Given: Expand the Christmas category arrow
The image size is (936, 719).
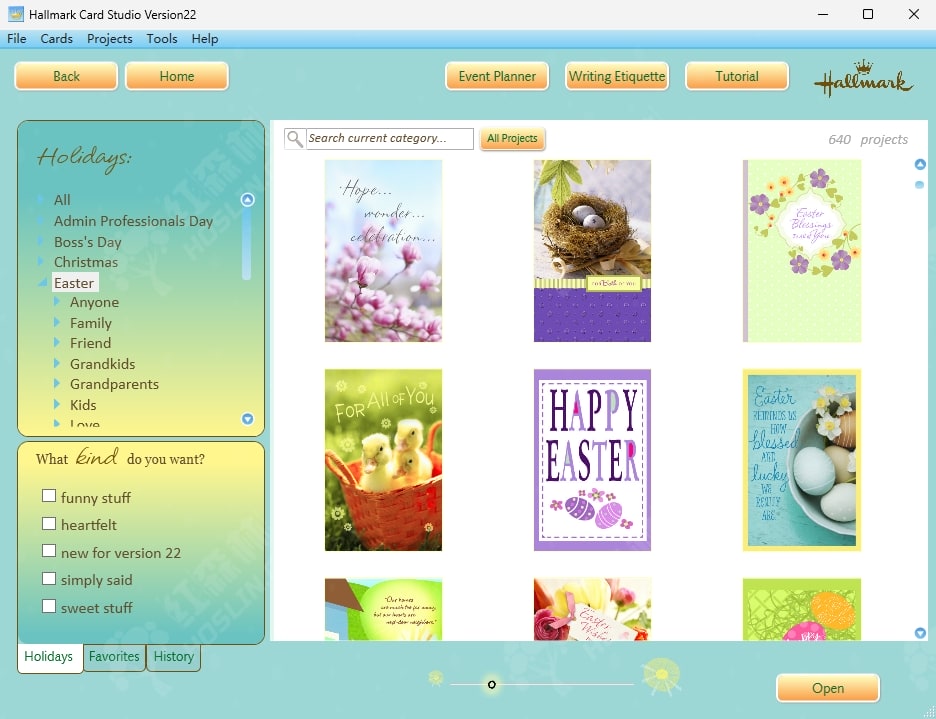Looking at the screenshot, I should [41, 262].
